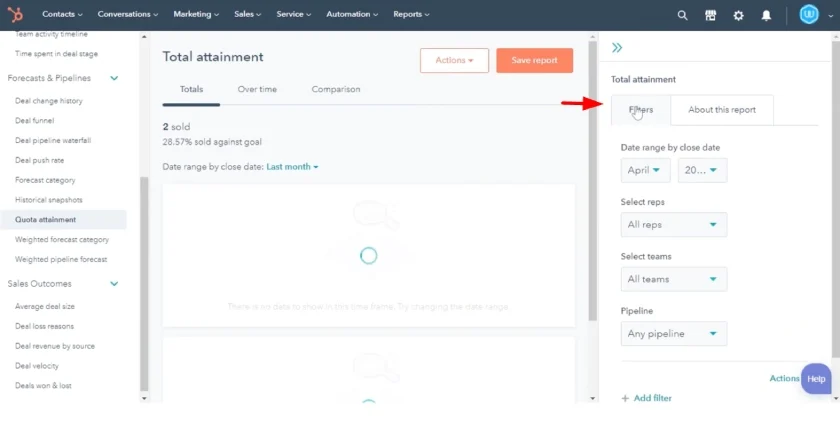
Task: Click the report area scrollbar thumb
Action: click(592, 181)
